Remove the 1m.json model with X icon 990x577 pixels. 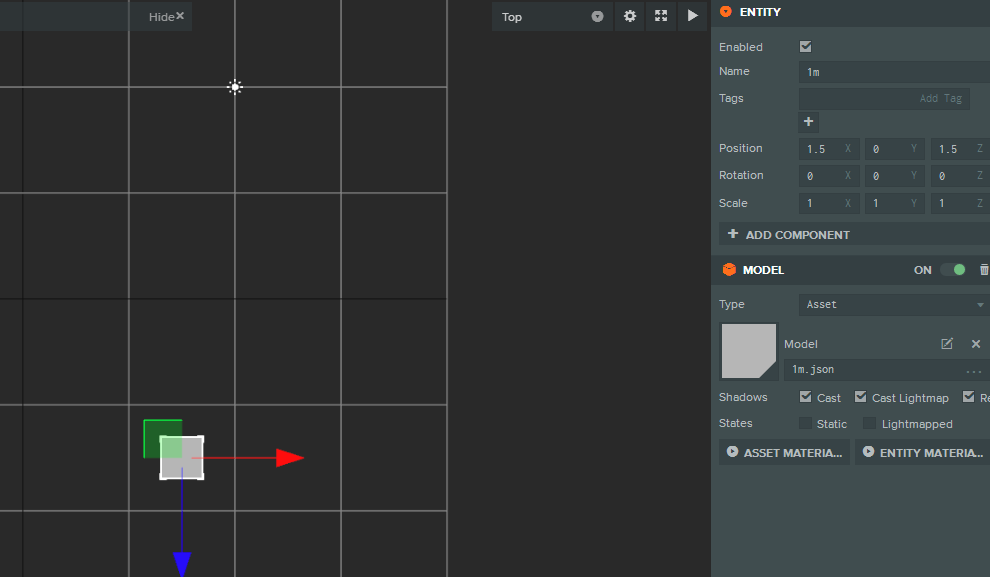[976, 344]
